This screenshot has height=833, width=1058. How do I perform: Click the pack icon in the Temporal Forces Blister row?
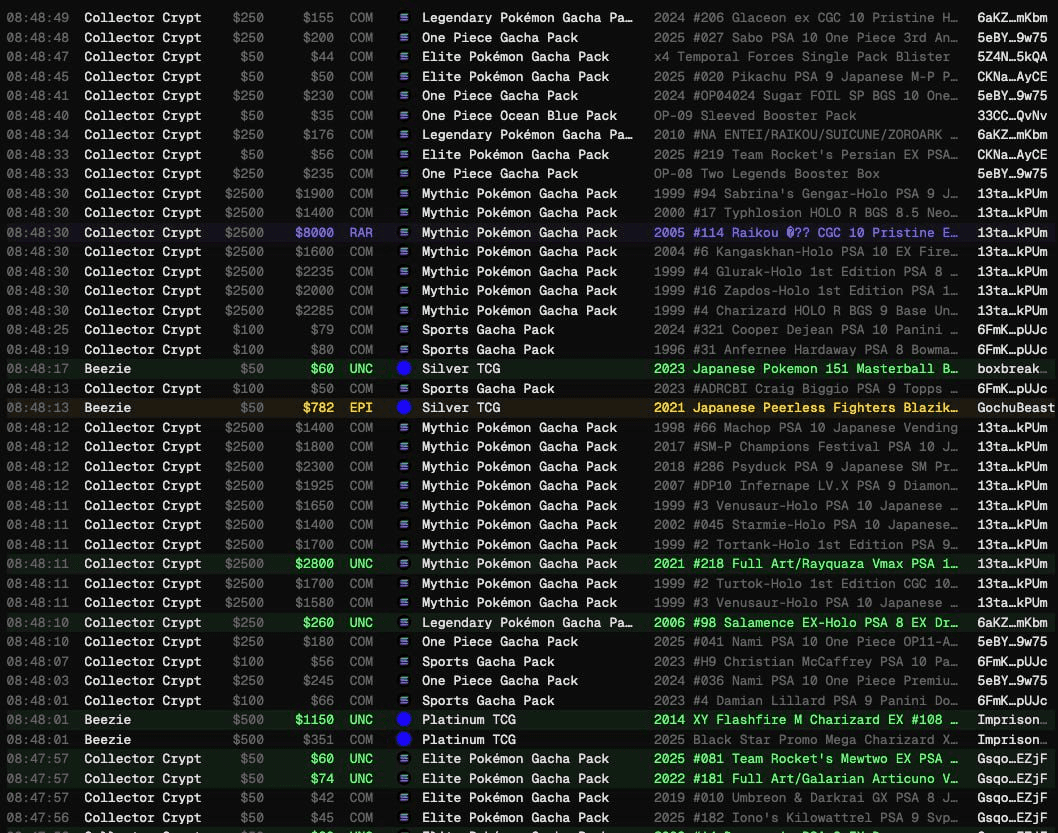coord(403,57)
